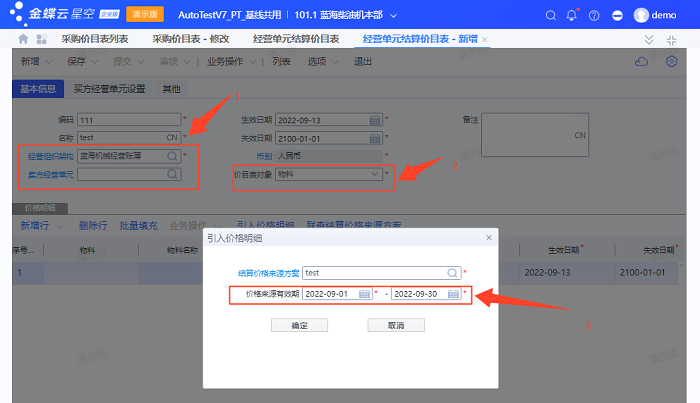The height and width of the screenshot is (403, 700).
Task: Click 批量填充 in price detail toolbar
Action: point(138,226)
